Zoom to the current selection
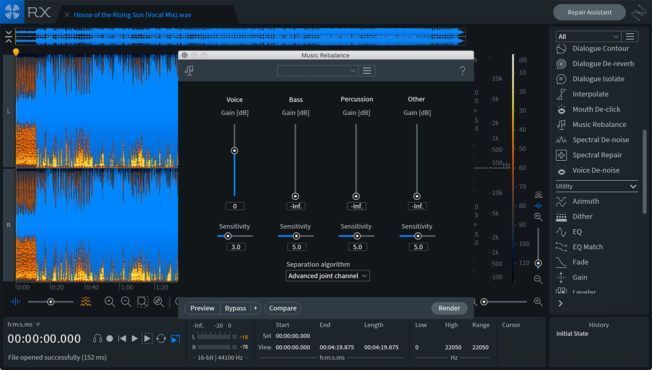Screen dimensions: 652x370 coord(142,302)
